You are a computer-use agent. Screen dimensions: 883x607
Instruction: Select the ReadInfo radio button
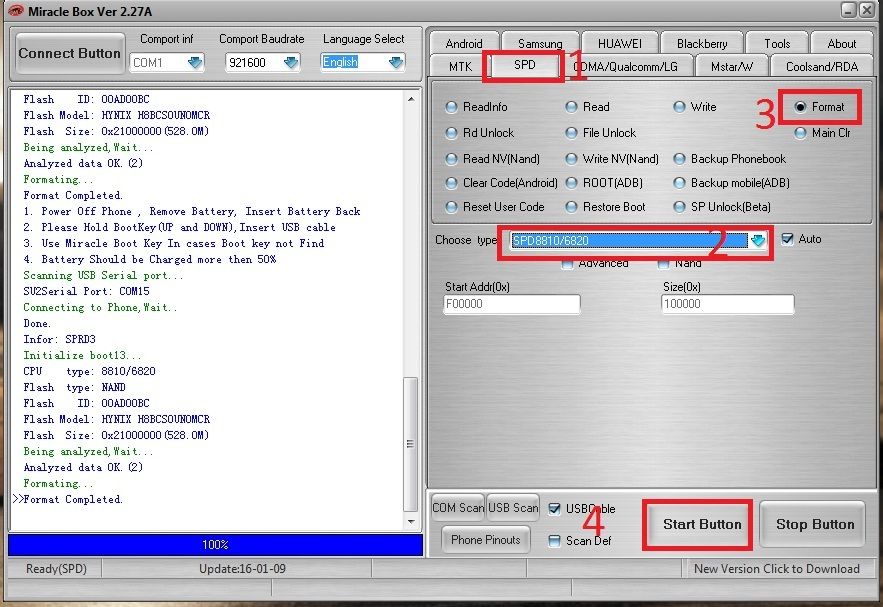[x=453, y=107]
